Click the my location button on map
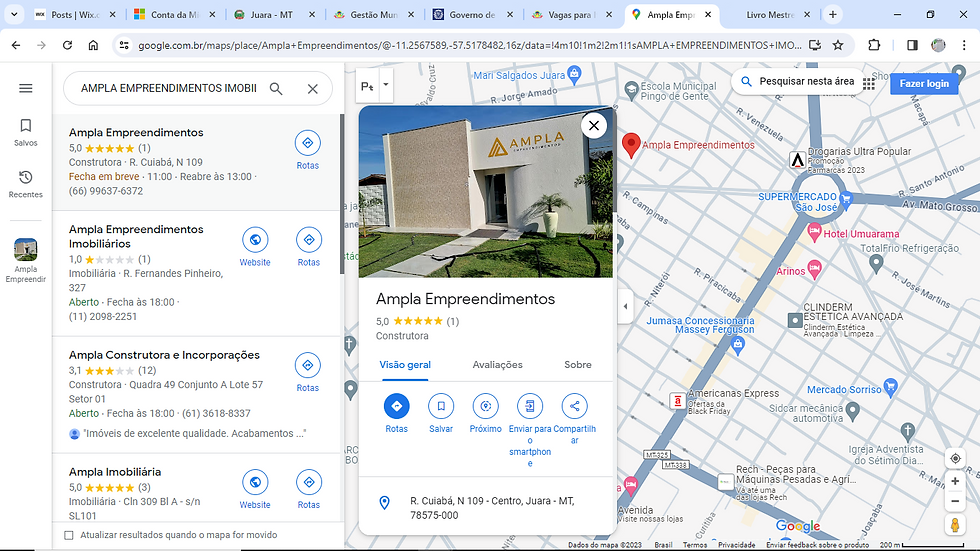The image size is (980, 551). coord(955,459)
